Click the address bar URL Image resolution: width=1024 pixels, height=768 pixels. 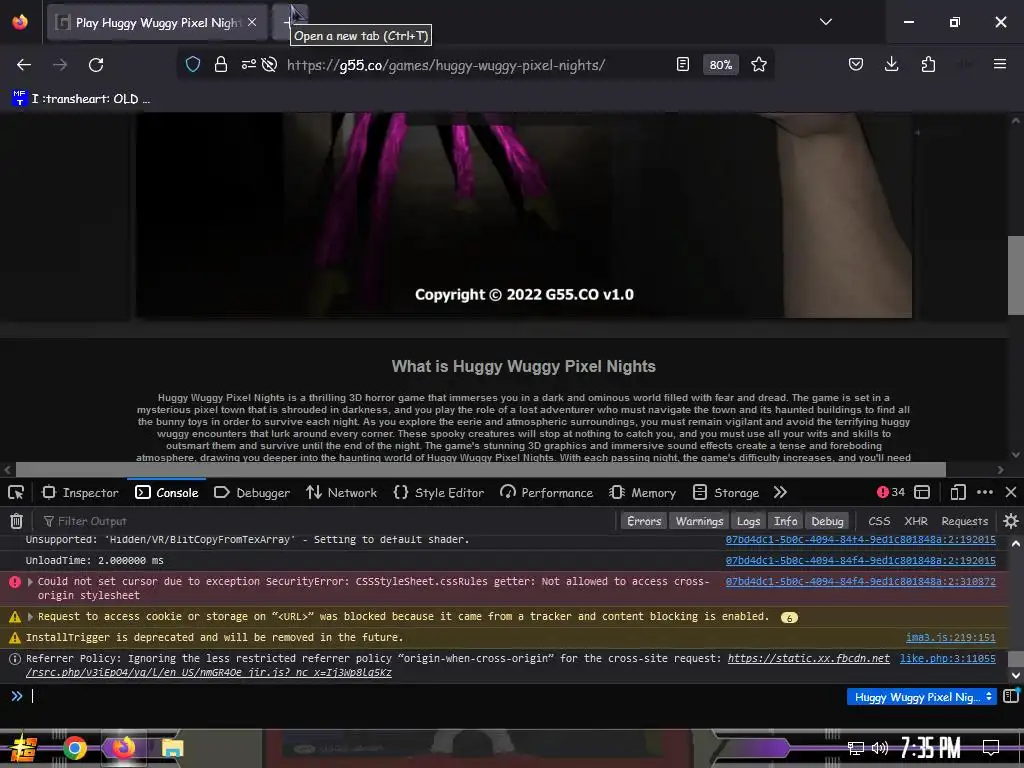coord(445,65)
